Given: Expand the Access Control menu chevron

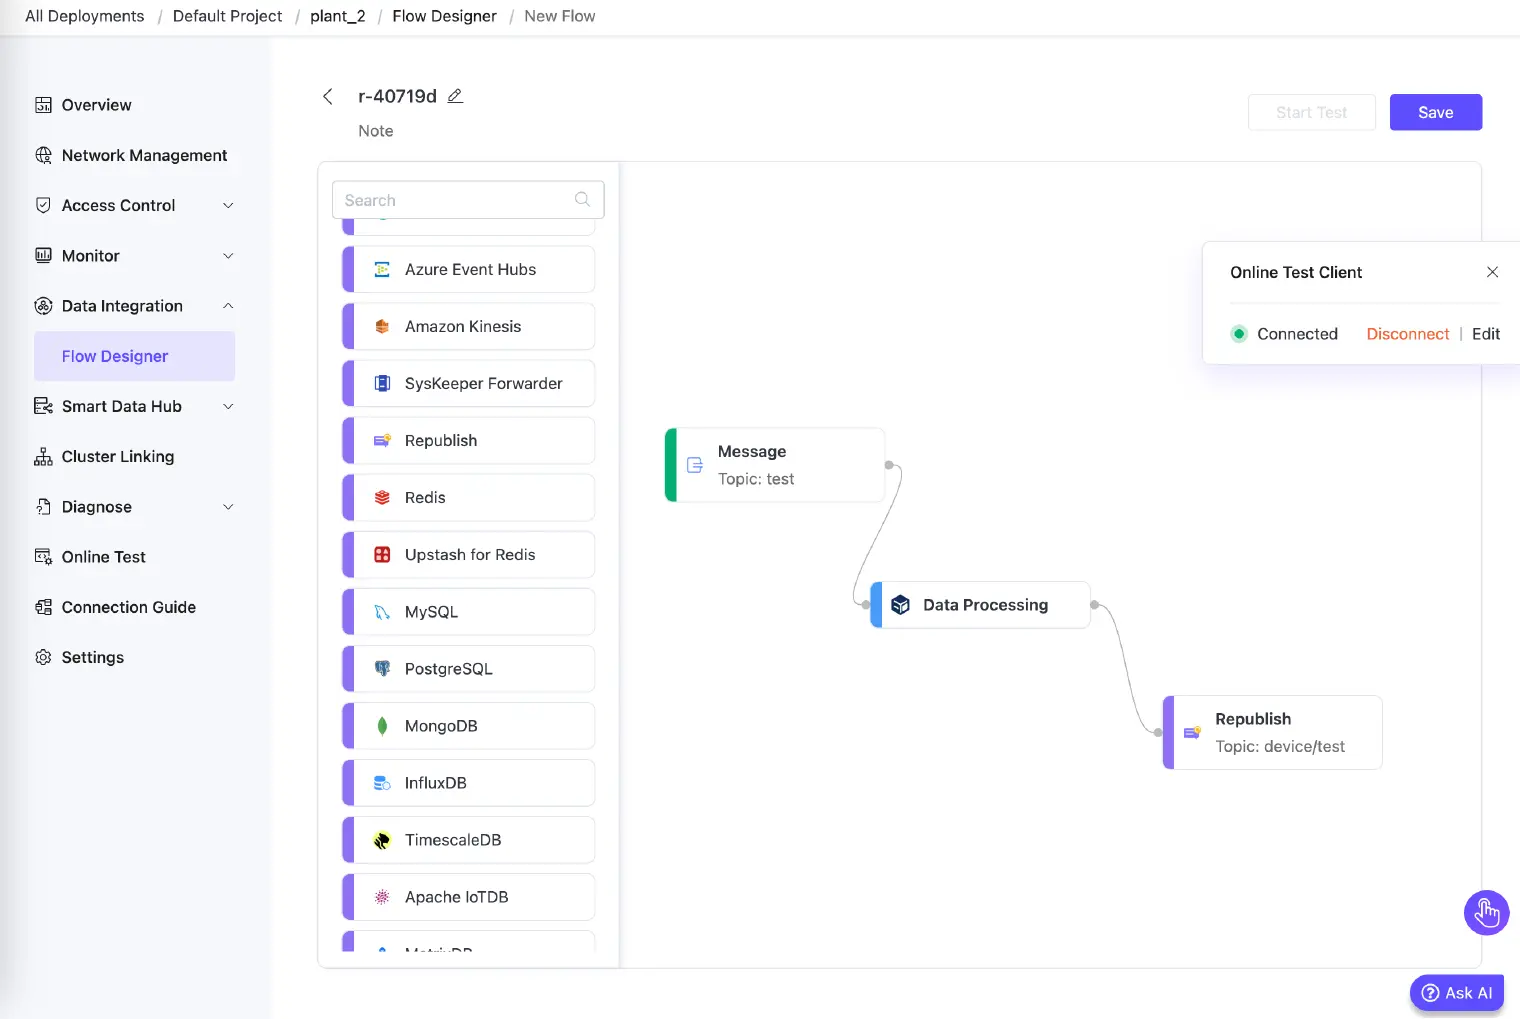Looking at the screenshot, I should [x=228, y=205].
